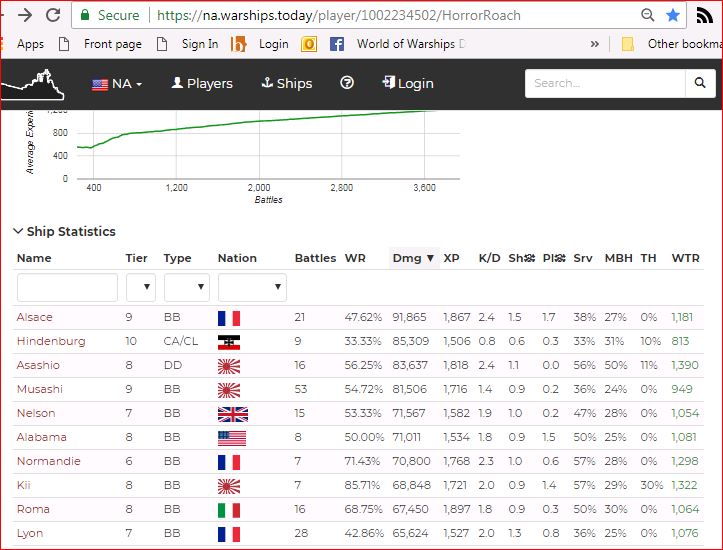Open the Hindenburg ship link

coord(51,341)
